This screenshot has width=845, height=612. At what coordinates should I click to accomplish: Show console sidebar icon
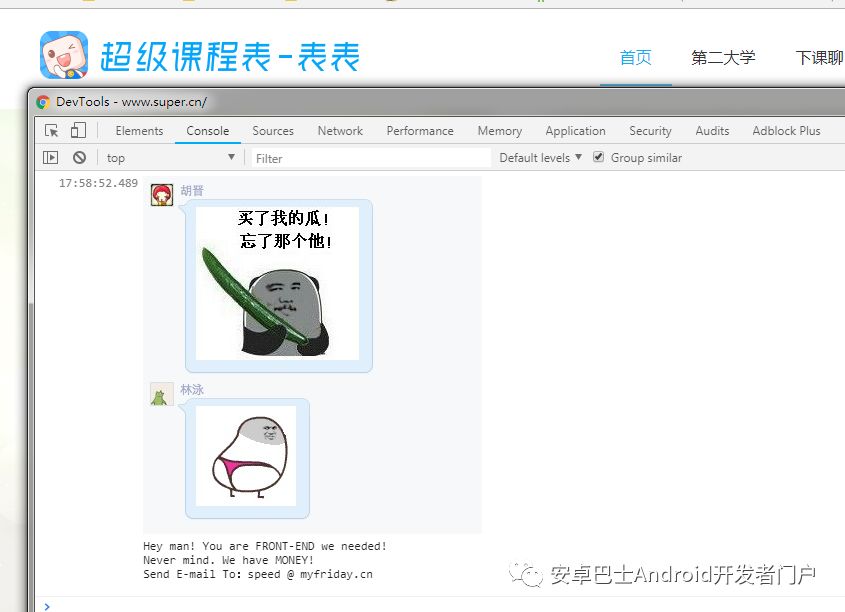pyautogui.click(x=50, y=158)
